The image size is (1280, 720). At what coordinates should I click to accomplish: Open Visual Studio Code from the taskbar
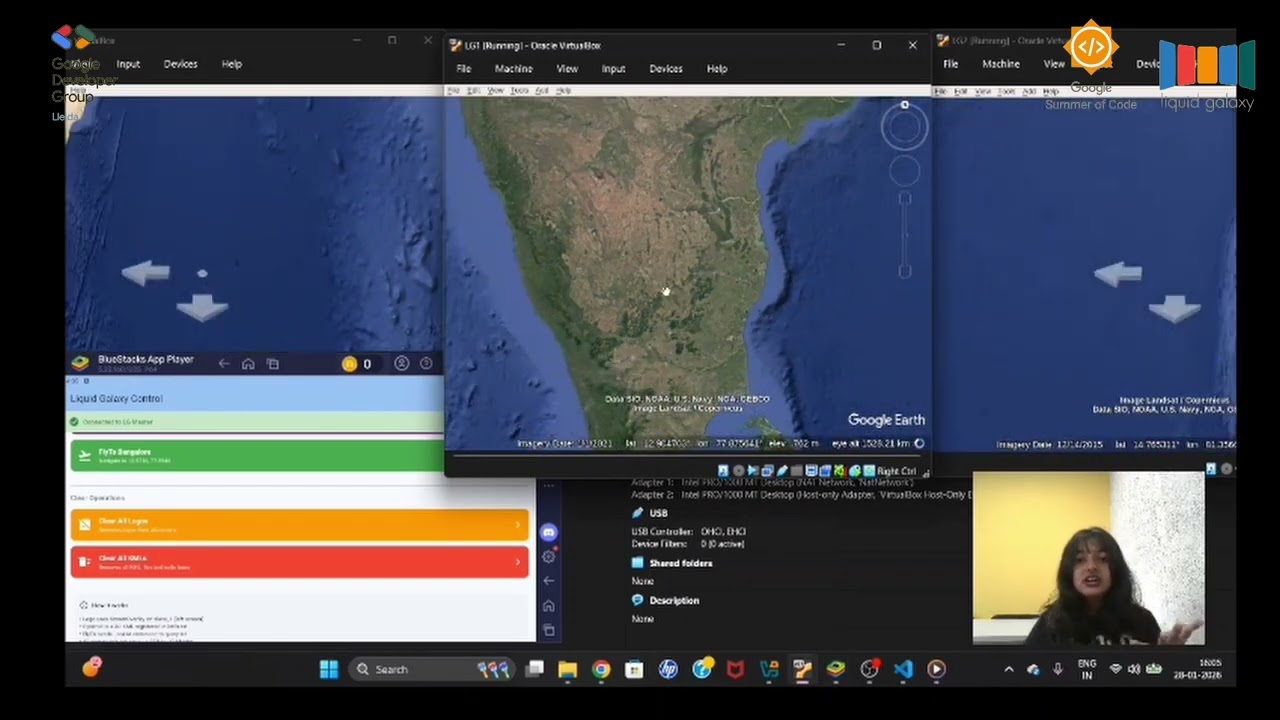click(x=903, y=669)
